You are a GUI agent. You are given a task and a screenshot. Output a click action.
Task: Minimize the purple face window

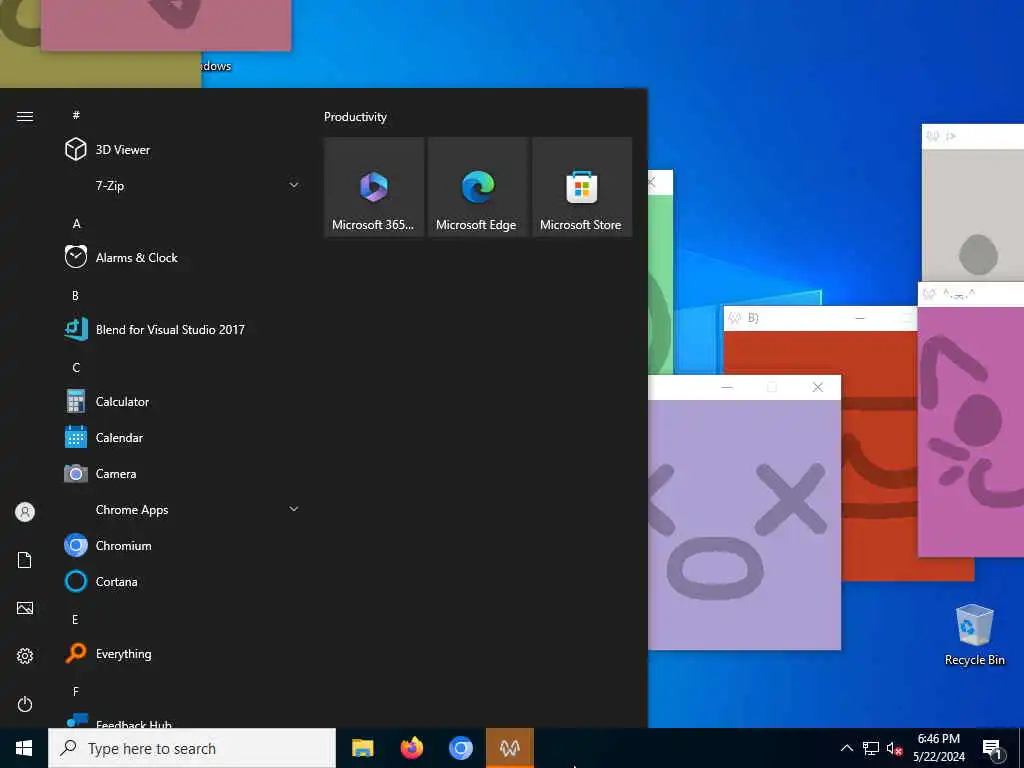727,387
